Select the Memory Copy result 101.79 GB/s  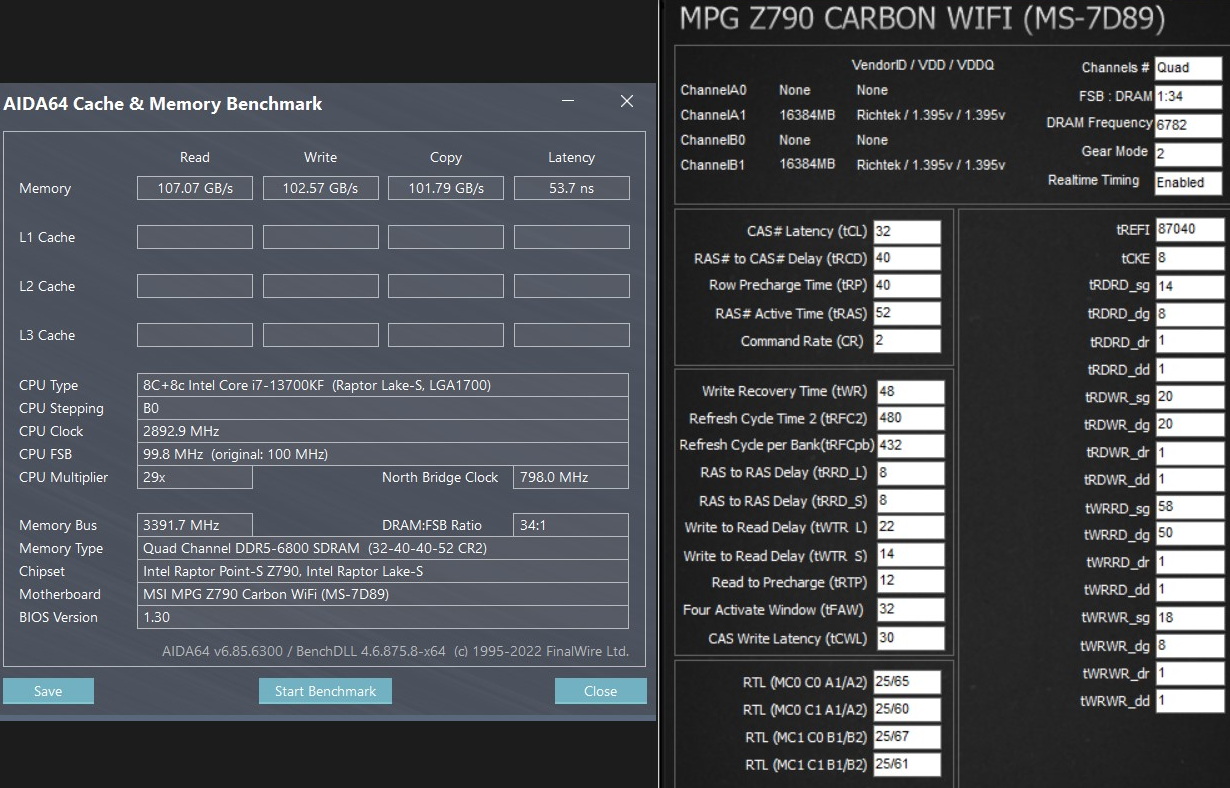point(446,188)
